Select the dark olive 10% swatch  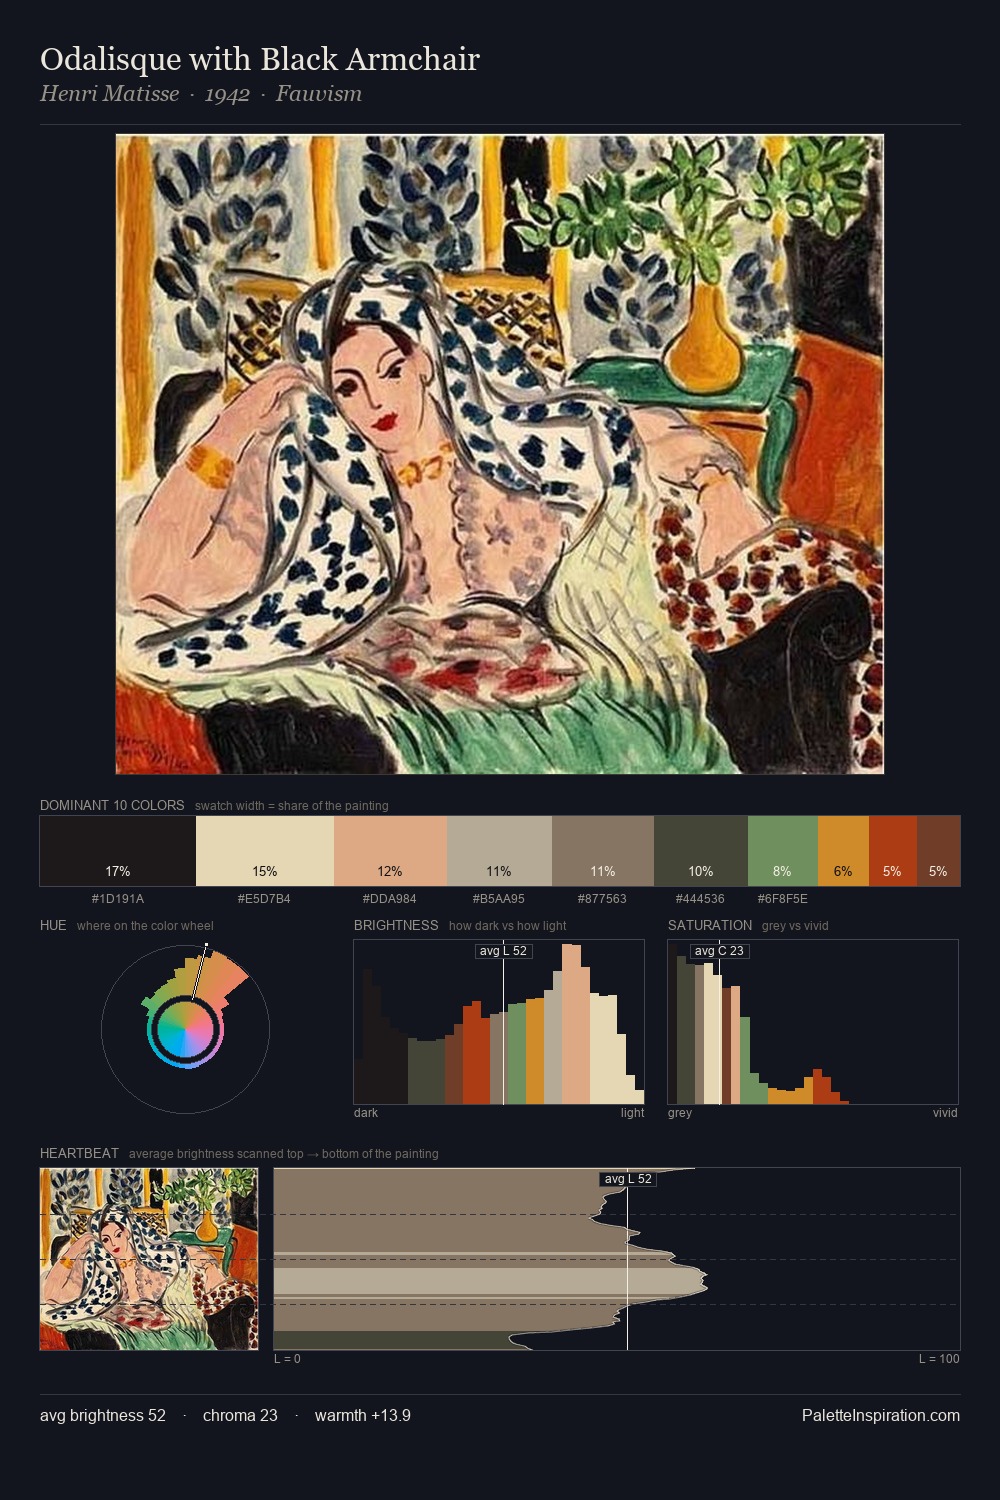pyautogui.click(x=701, y=851)
